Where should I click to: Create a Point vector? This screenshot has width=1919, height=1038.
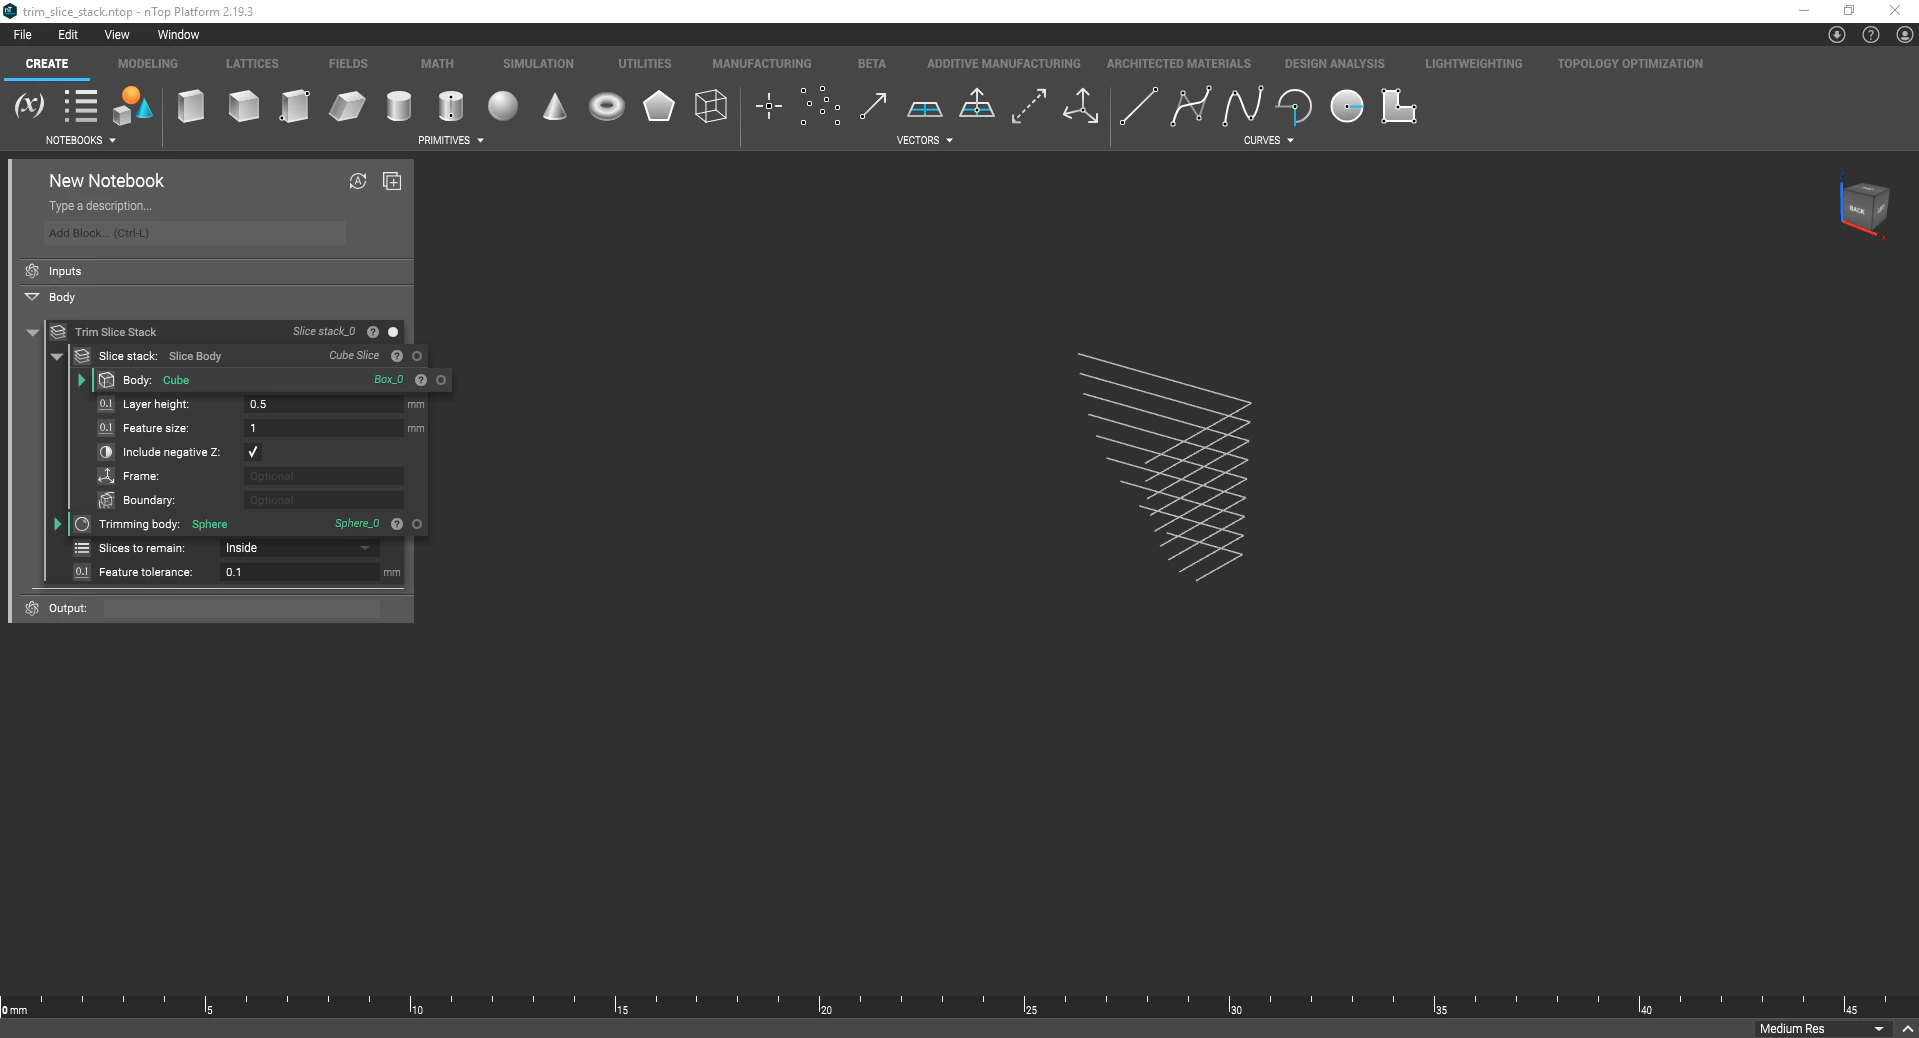coord(769,106)
